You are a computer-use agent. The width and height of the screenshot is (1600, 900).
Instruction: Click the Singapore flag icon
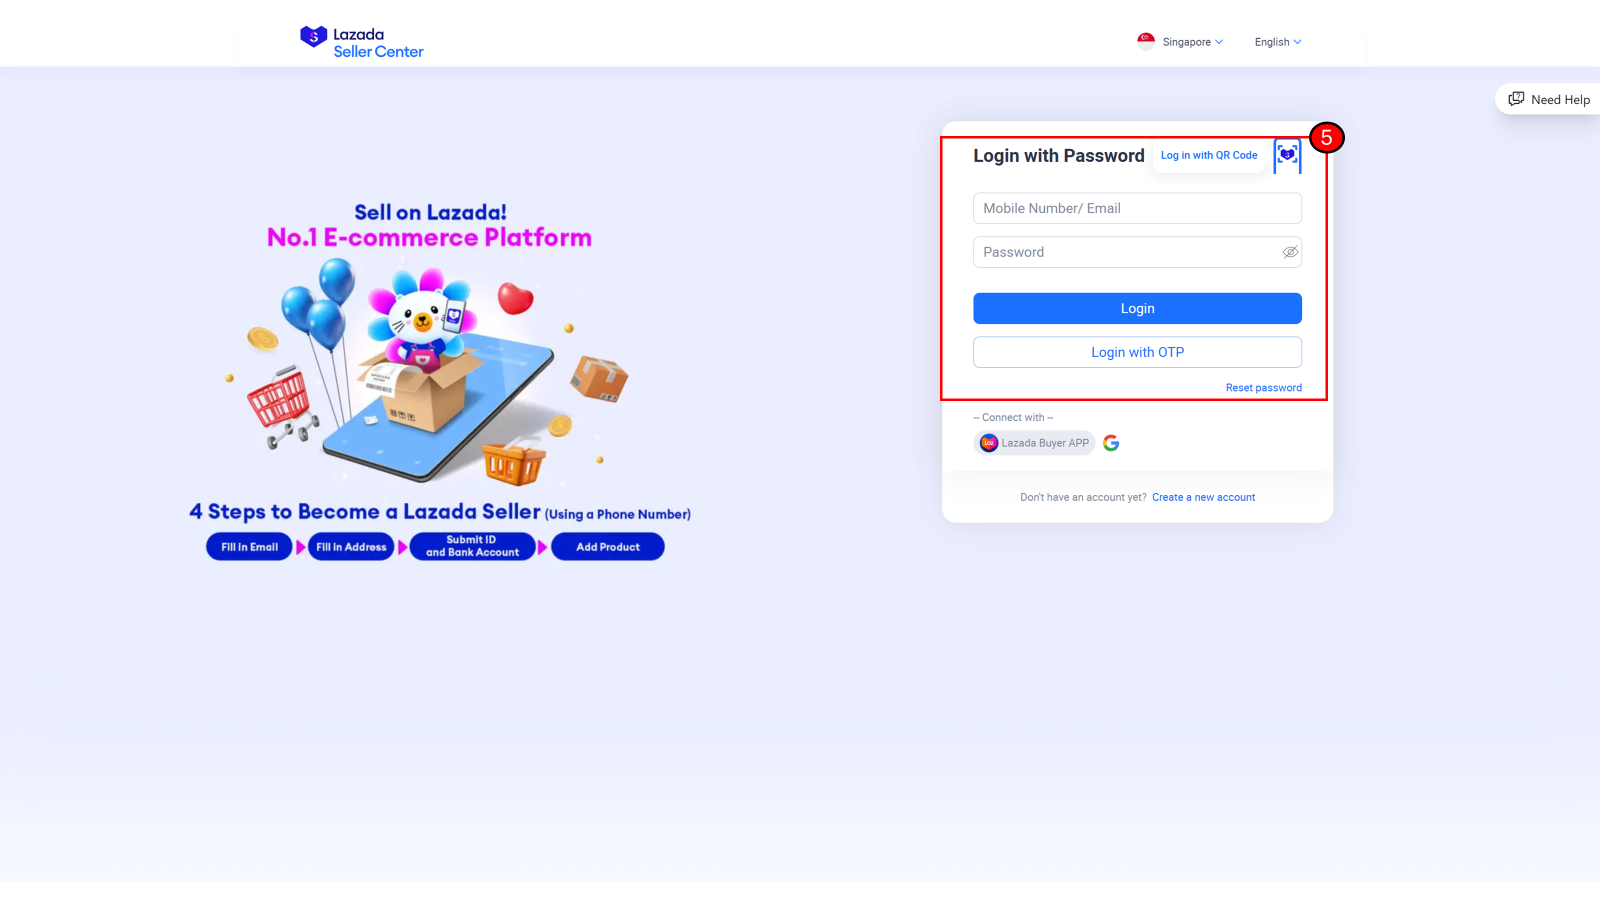(x=1146, y=41)
